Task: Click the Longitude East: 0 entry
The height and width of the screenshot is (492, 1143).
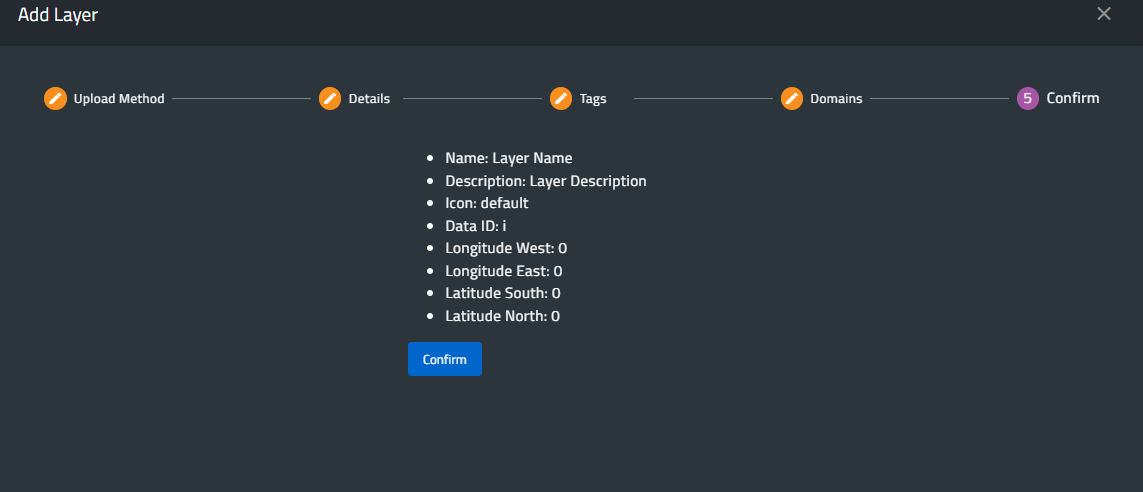Action: coord(503,271)
